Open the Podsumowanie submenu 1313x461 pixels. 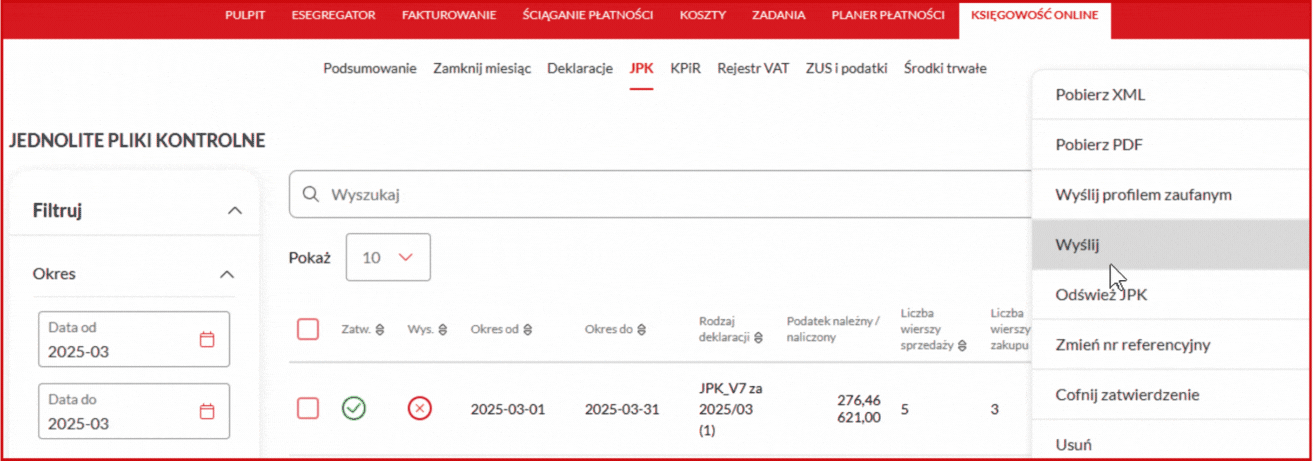tap(370, 69)
